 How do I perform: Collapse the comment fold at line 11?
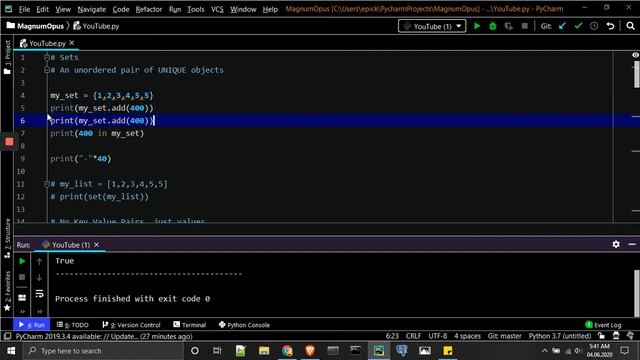click(x=47, y=184)
